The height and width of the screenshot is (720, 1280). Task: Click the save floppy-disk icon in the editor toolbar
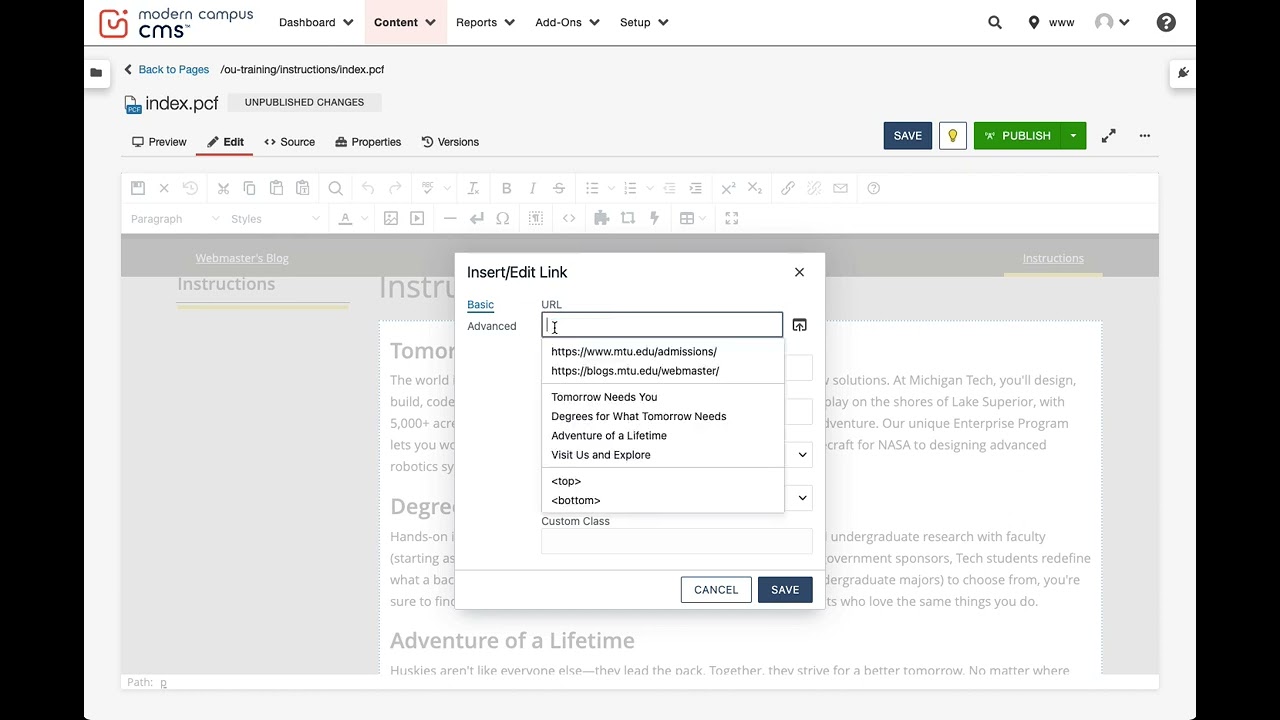pyautogui.click(x=138, y=188)
